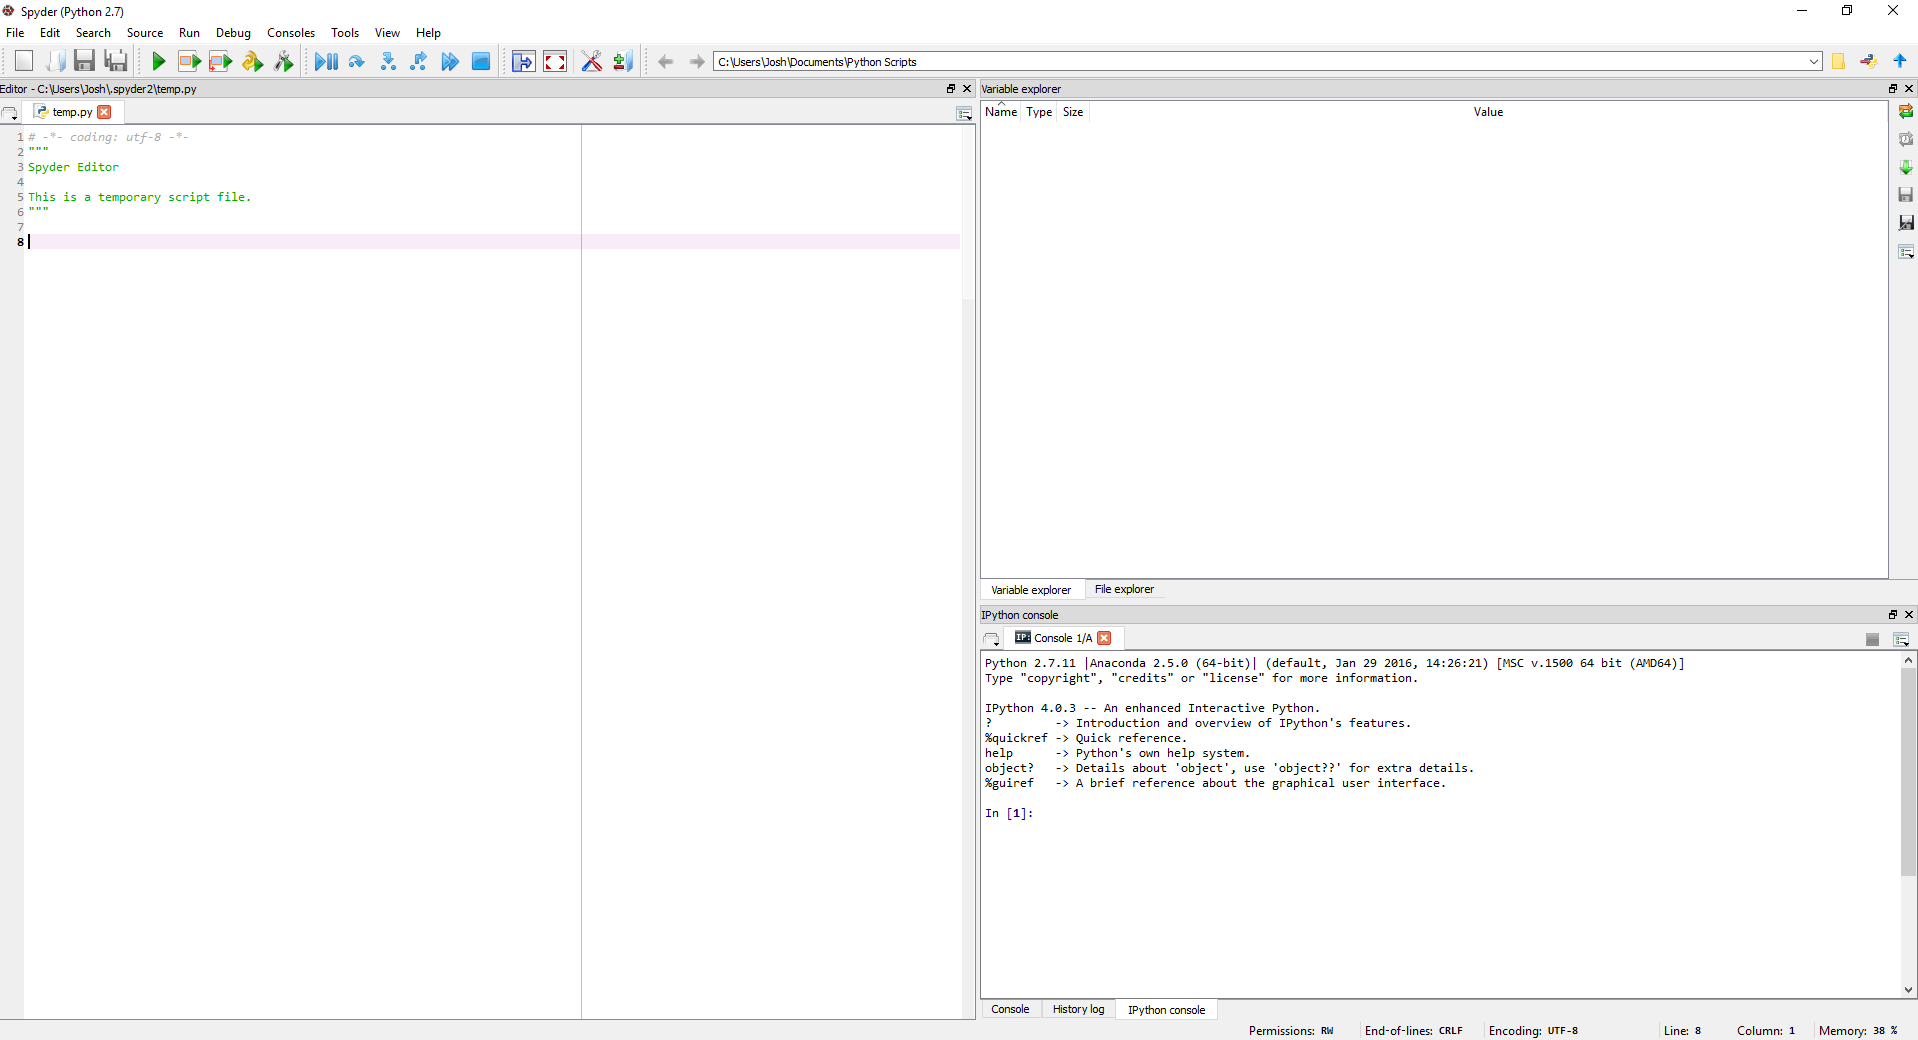Stop the current command in IPython console
This screenshot has width=1918, height=1040.
pos(1872,639)
